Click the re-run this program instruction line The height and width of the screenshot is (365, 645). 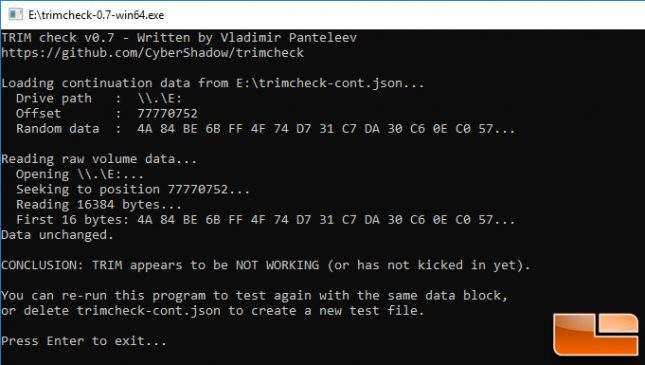pos(255,295)
